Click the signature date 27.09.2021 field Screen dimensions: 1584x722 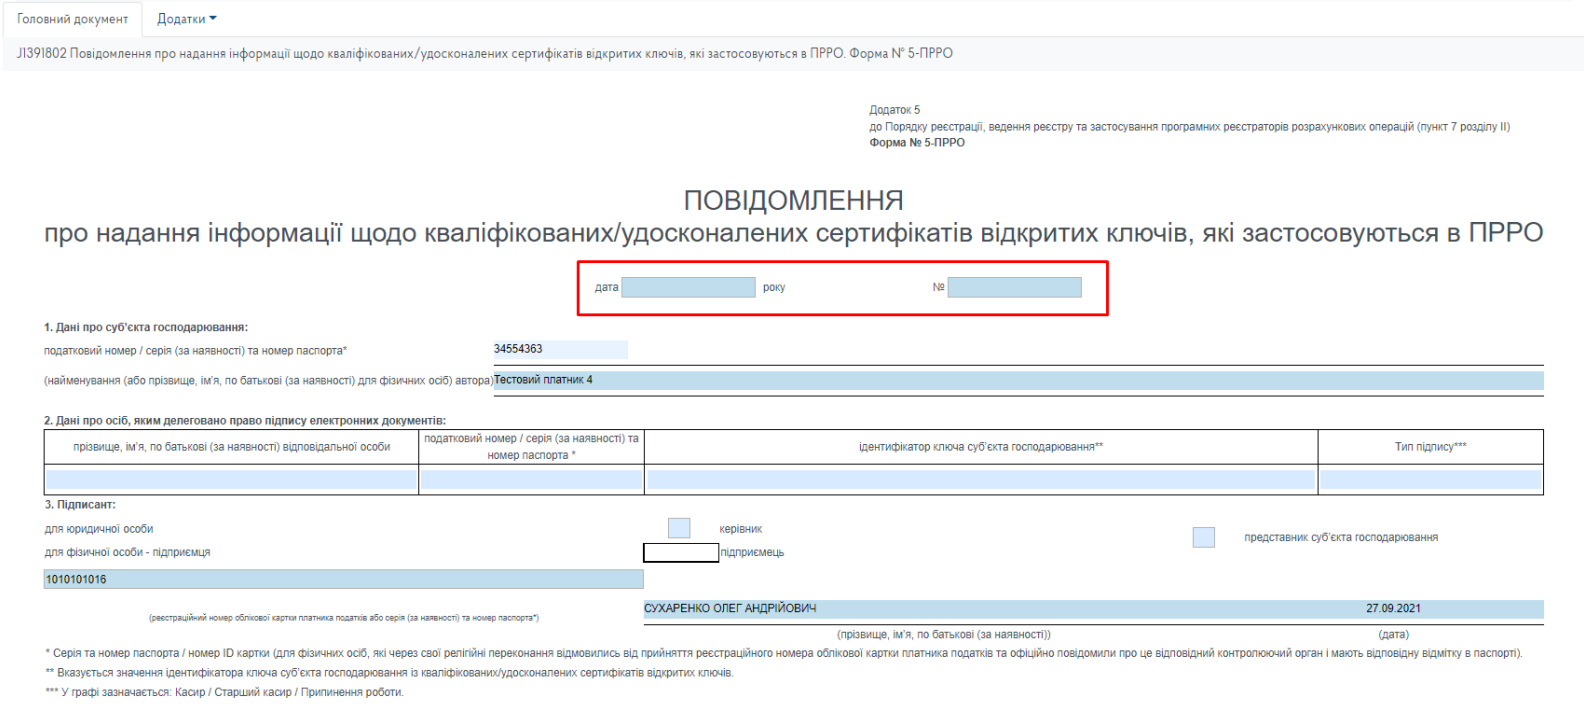click(1393, 609)
